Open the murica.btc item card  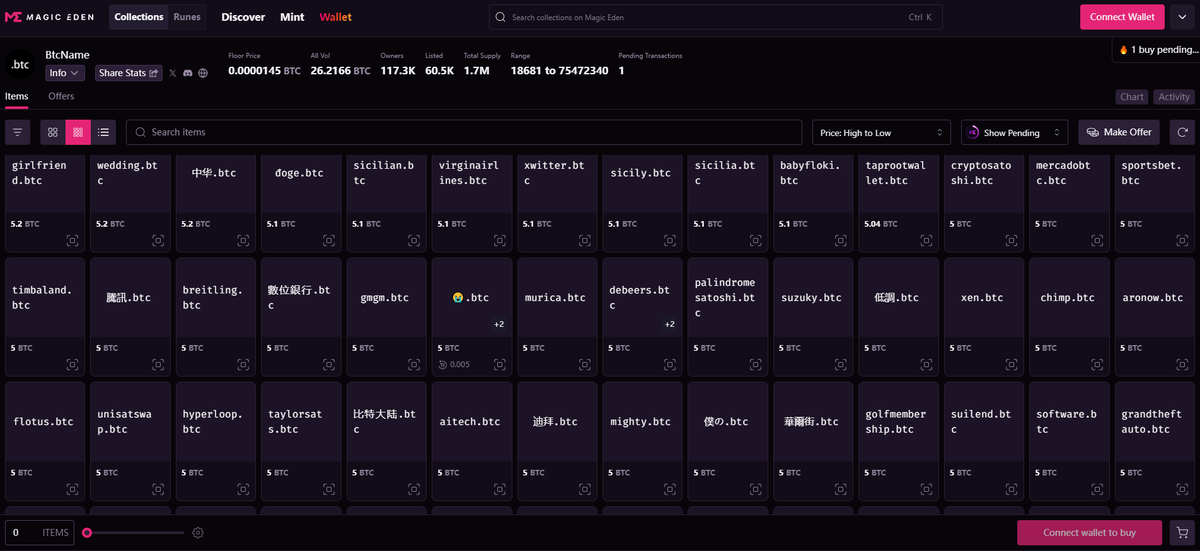click(x=557, y=318)
